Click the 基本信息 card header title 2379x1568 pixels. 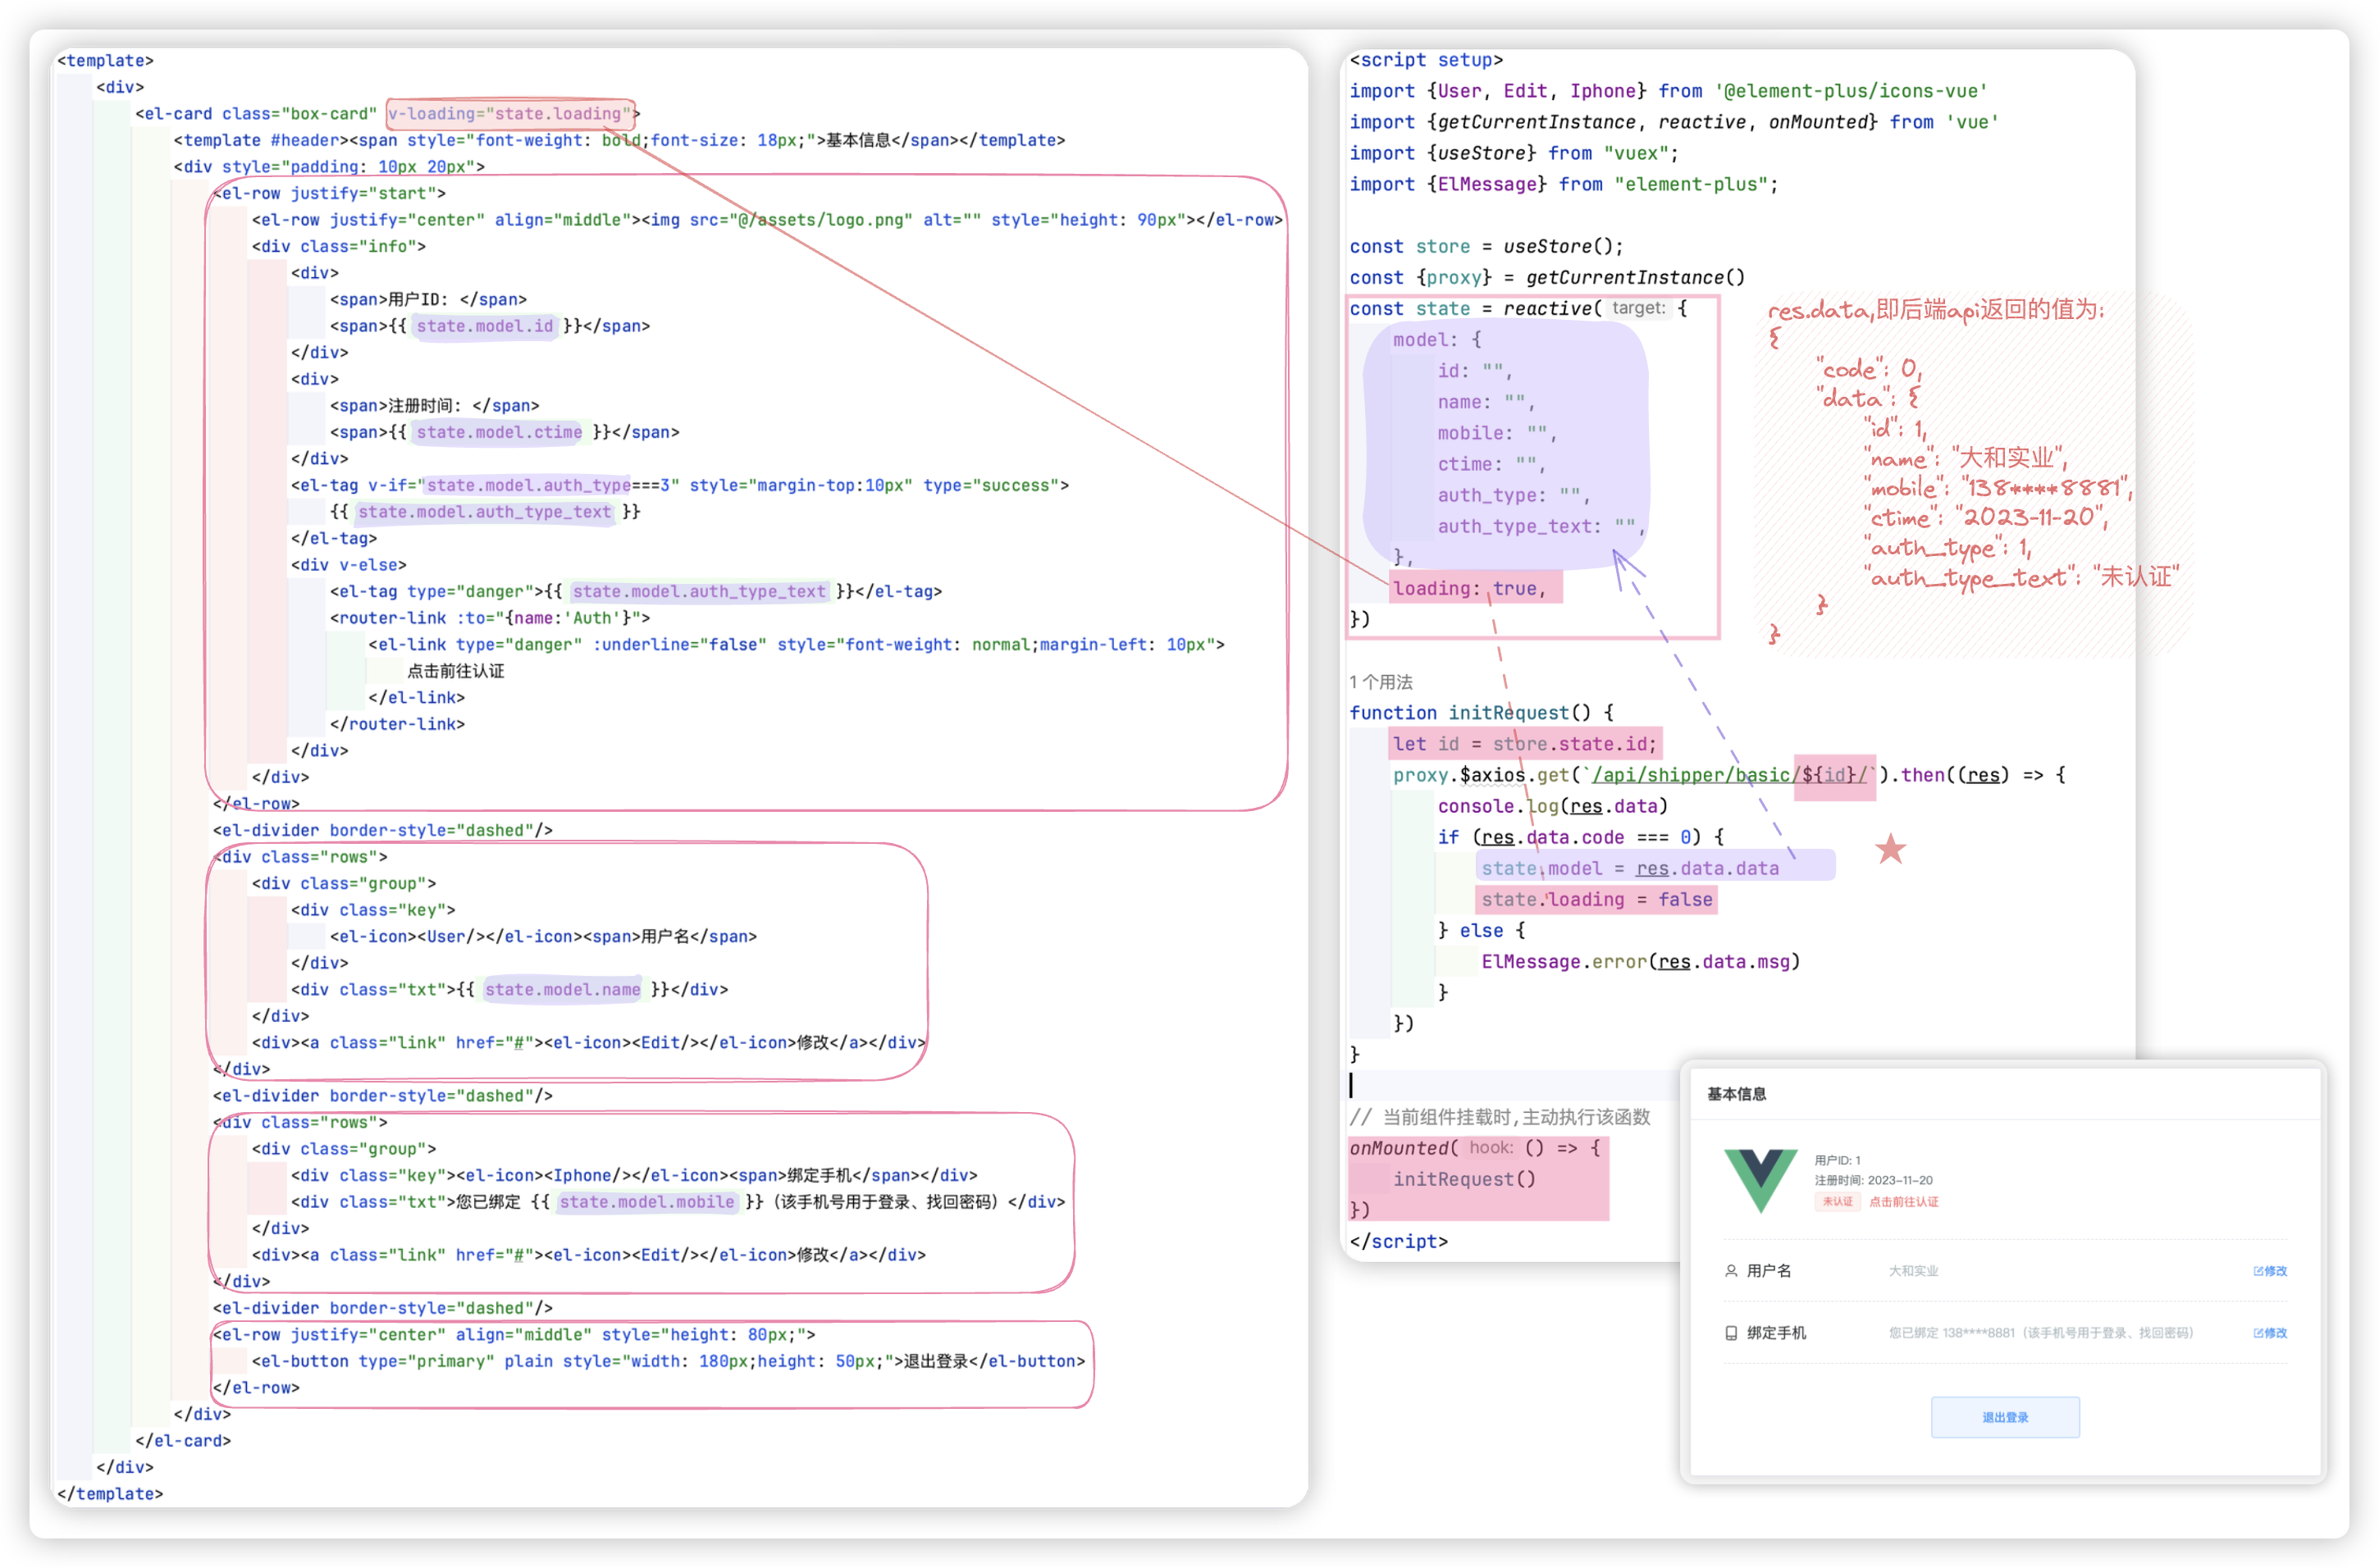coord(1736,1094)
